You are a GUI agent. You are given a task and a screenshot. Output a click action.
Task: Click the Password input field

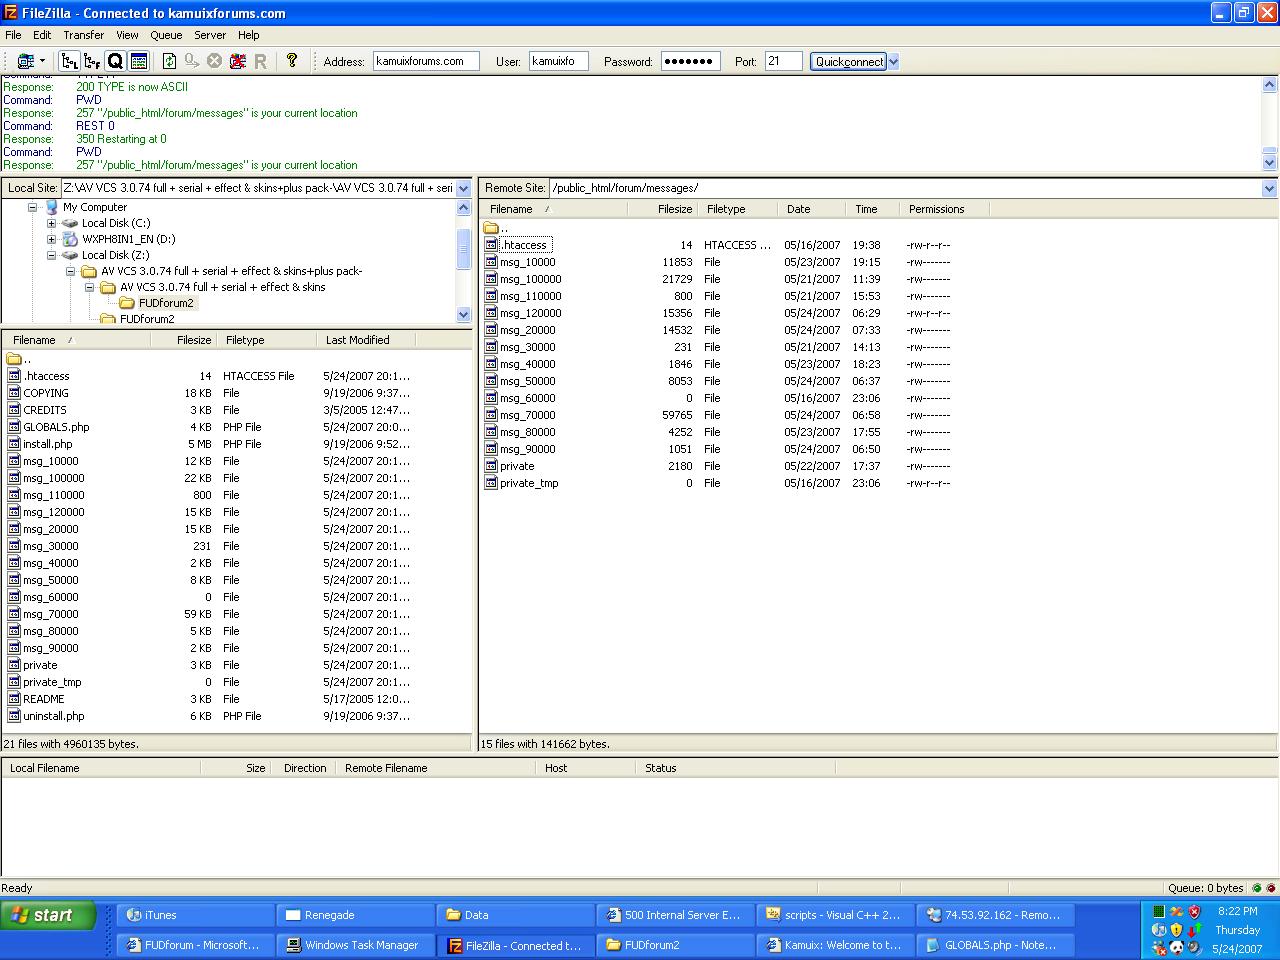tap(691, 61)
